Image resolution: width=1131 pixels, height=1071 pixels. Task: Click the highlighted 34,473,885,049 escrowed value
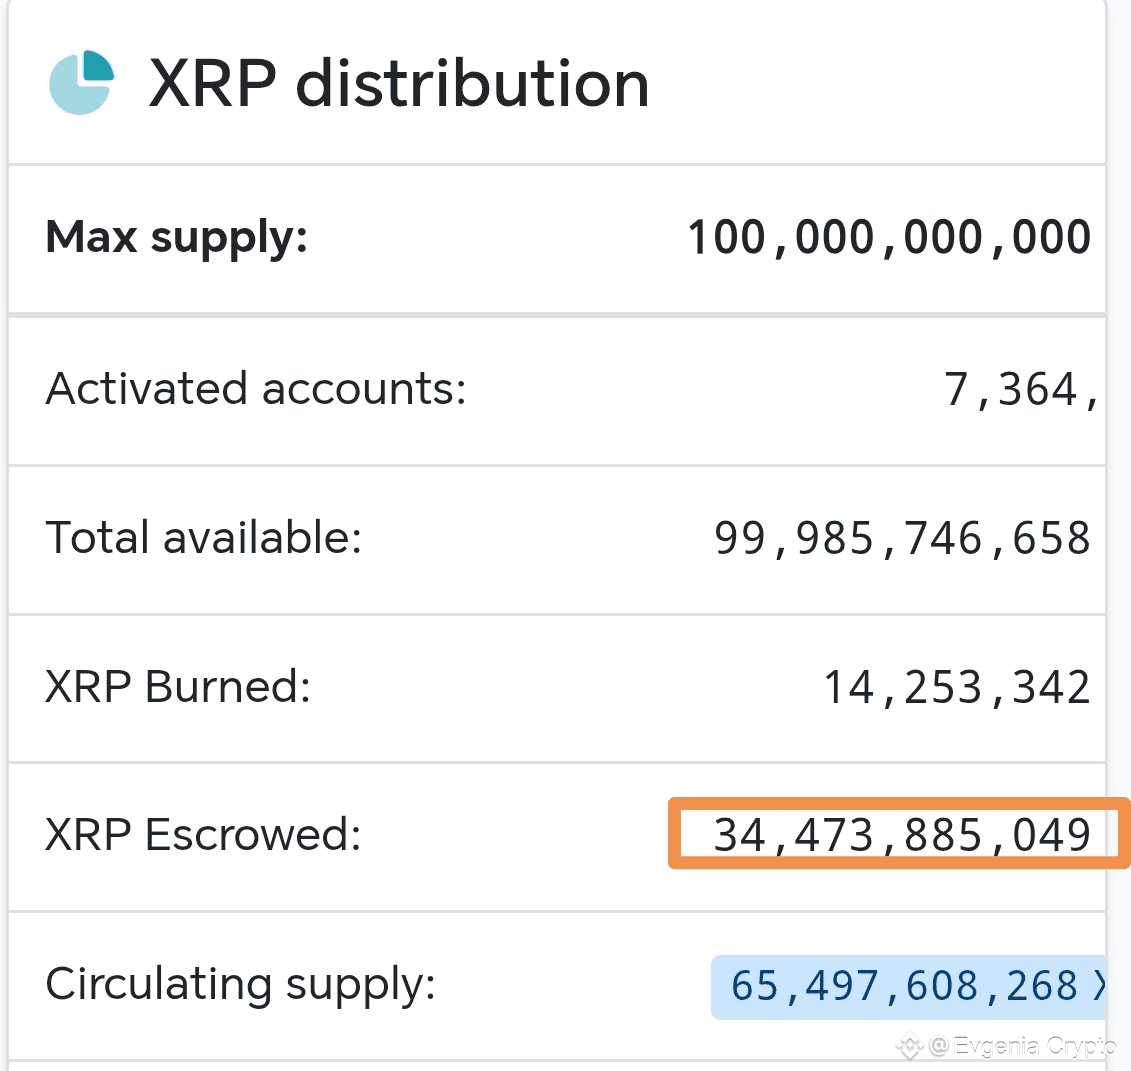(902, 834)
